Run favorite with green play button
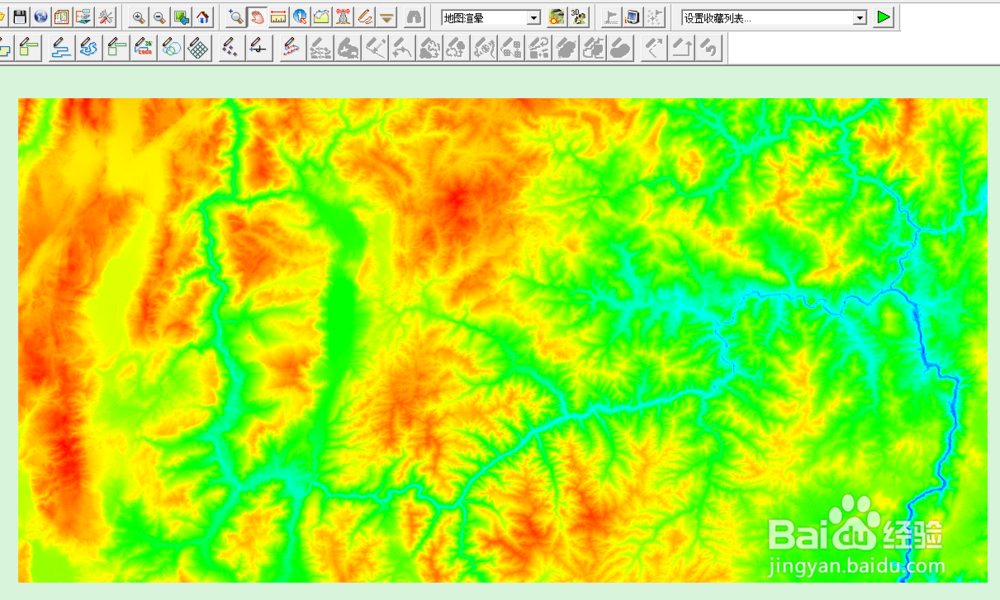The image size is (1000, 600). (x=883, y=17)
